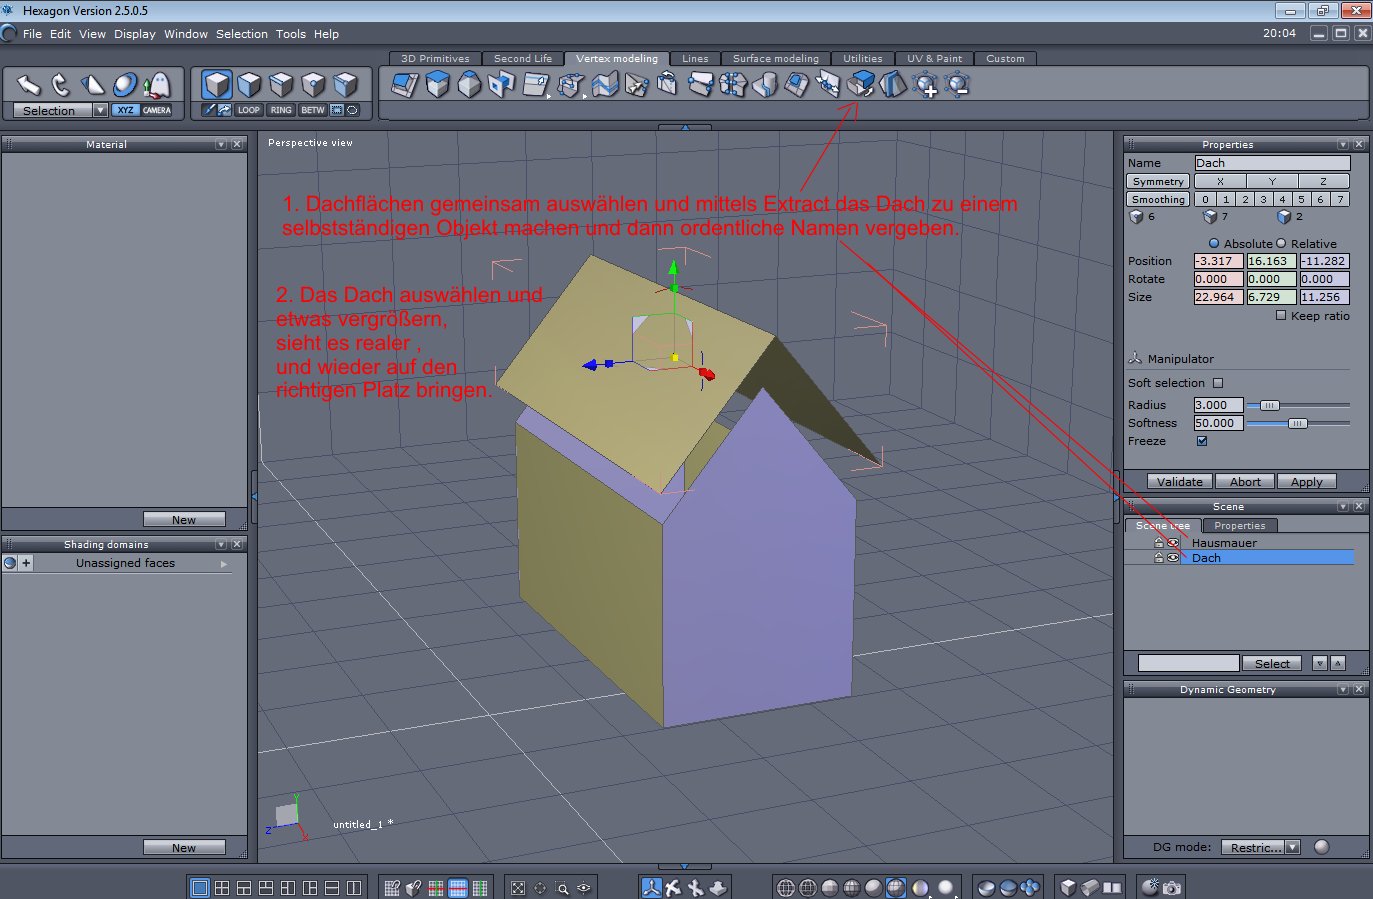Screen dimensions: 1373x899
Task: Switch to the UV & Paint tab
Action: click(934, 58)
